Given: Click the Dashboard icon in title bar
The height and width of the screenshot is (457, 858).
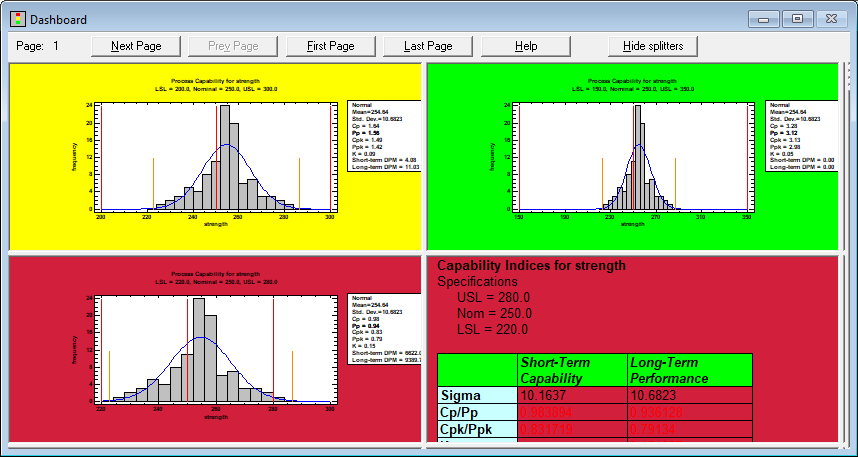Looking at the screenshot, I should click(16, 19).
